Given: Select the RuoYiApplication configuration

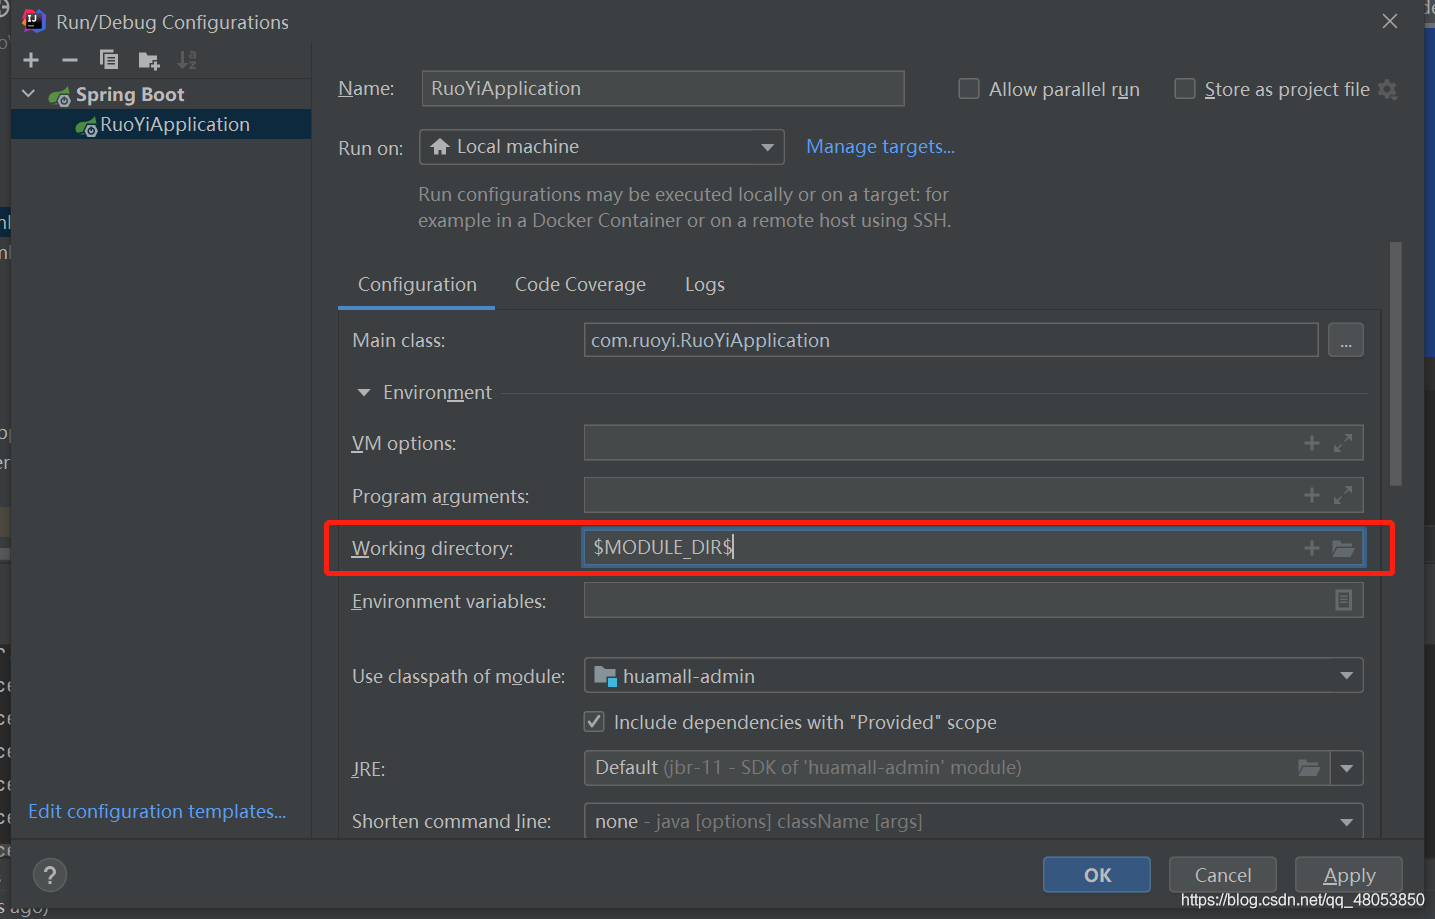Looking at the screenshot, I should point(161,124).
